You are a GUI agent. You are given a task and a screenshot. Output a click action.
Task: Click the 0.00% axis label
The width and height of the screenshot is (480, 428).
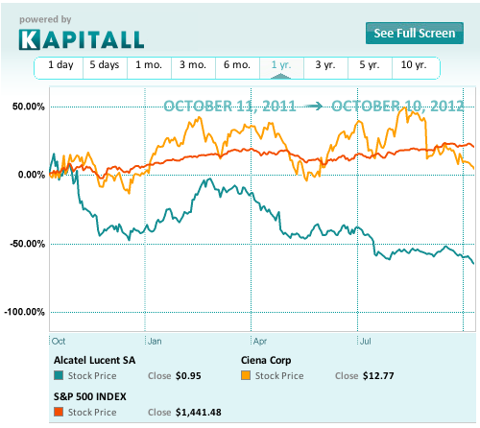[31, 175]
